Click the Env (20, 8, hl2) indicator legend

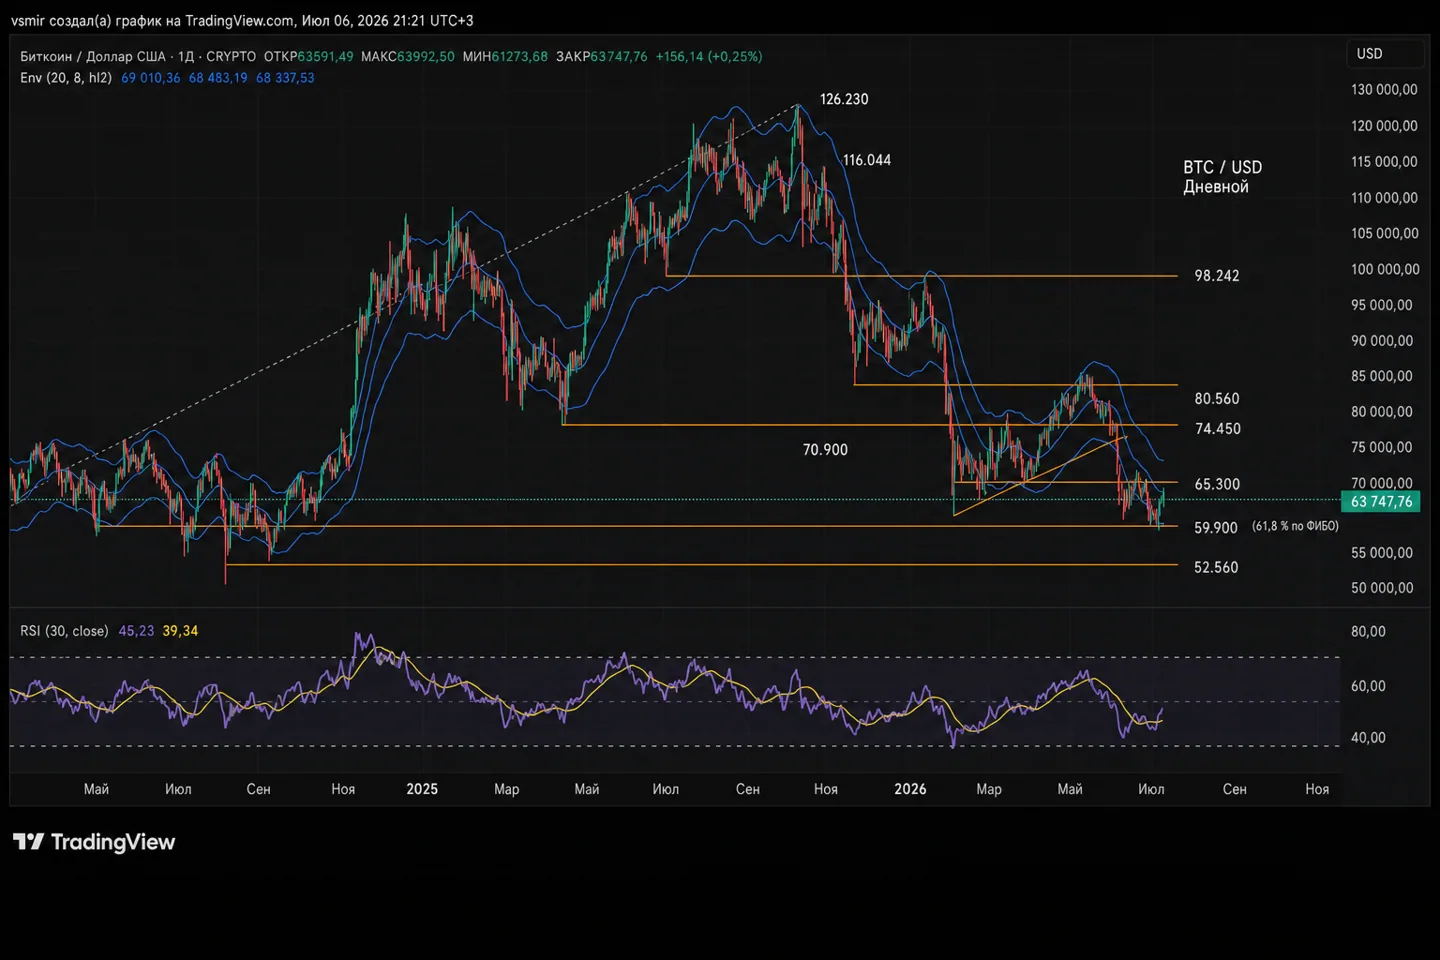pos(66,78)
